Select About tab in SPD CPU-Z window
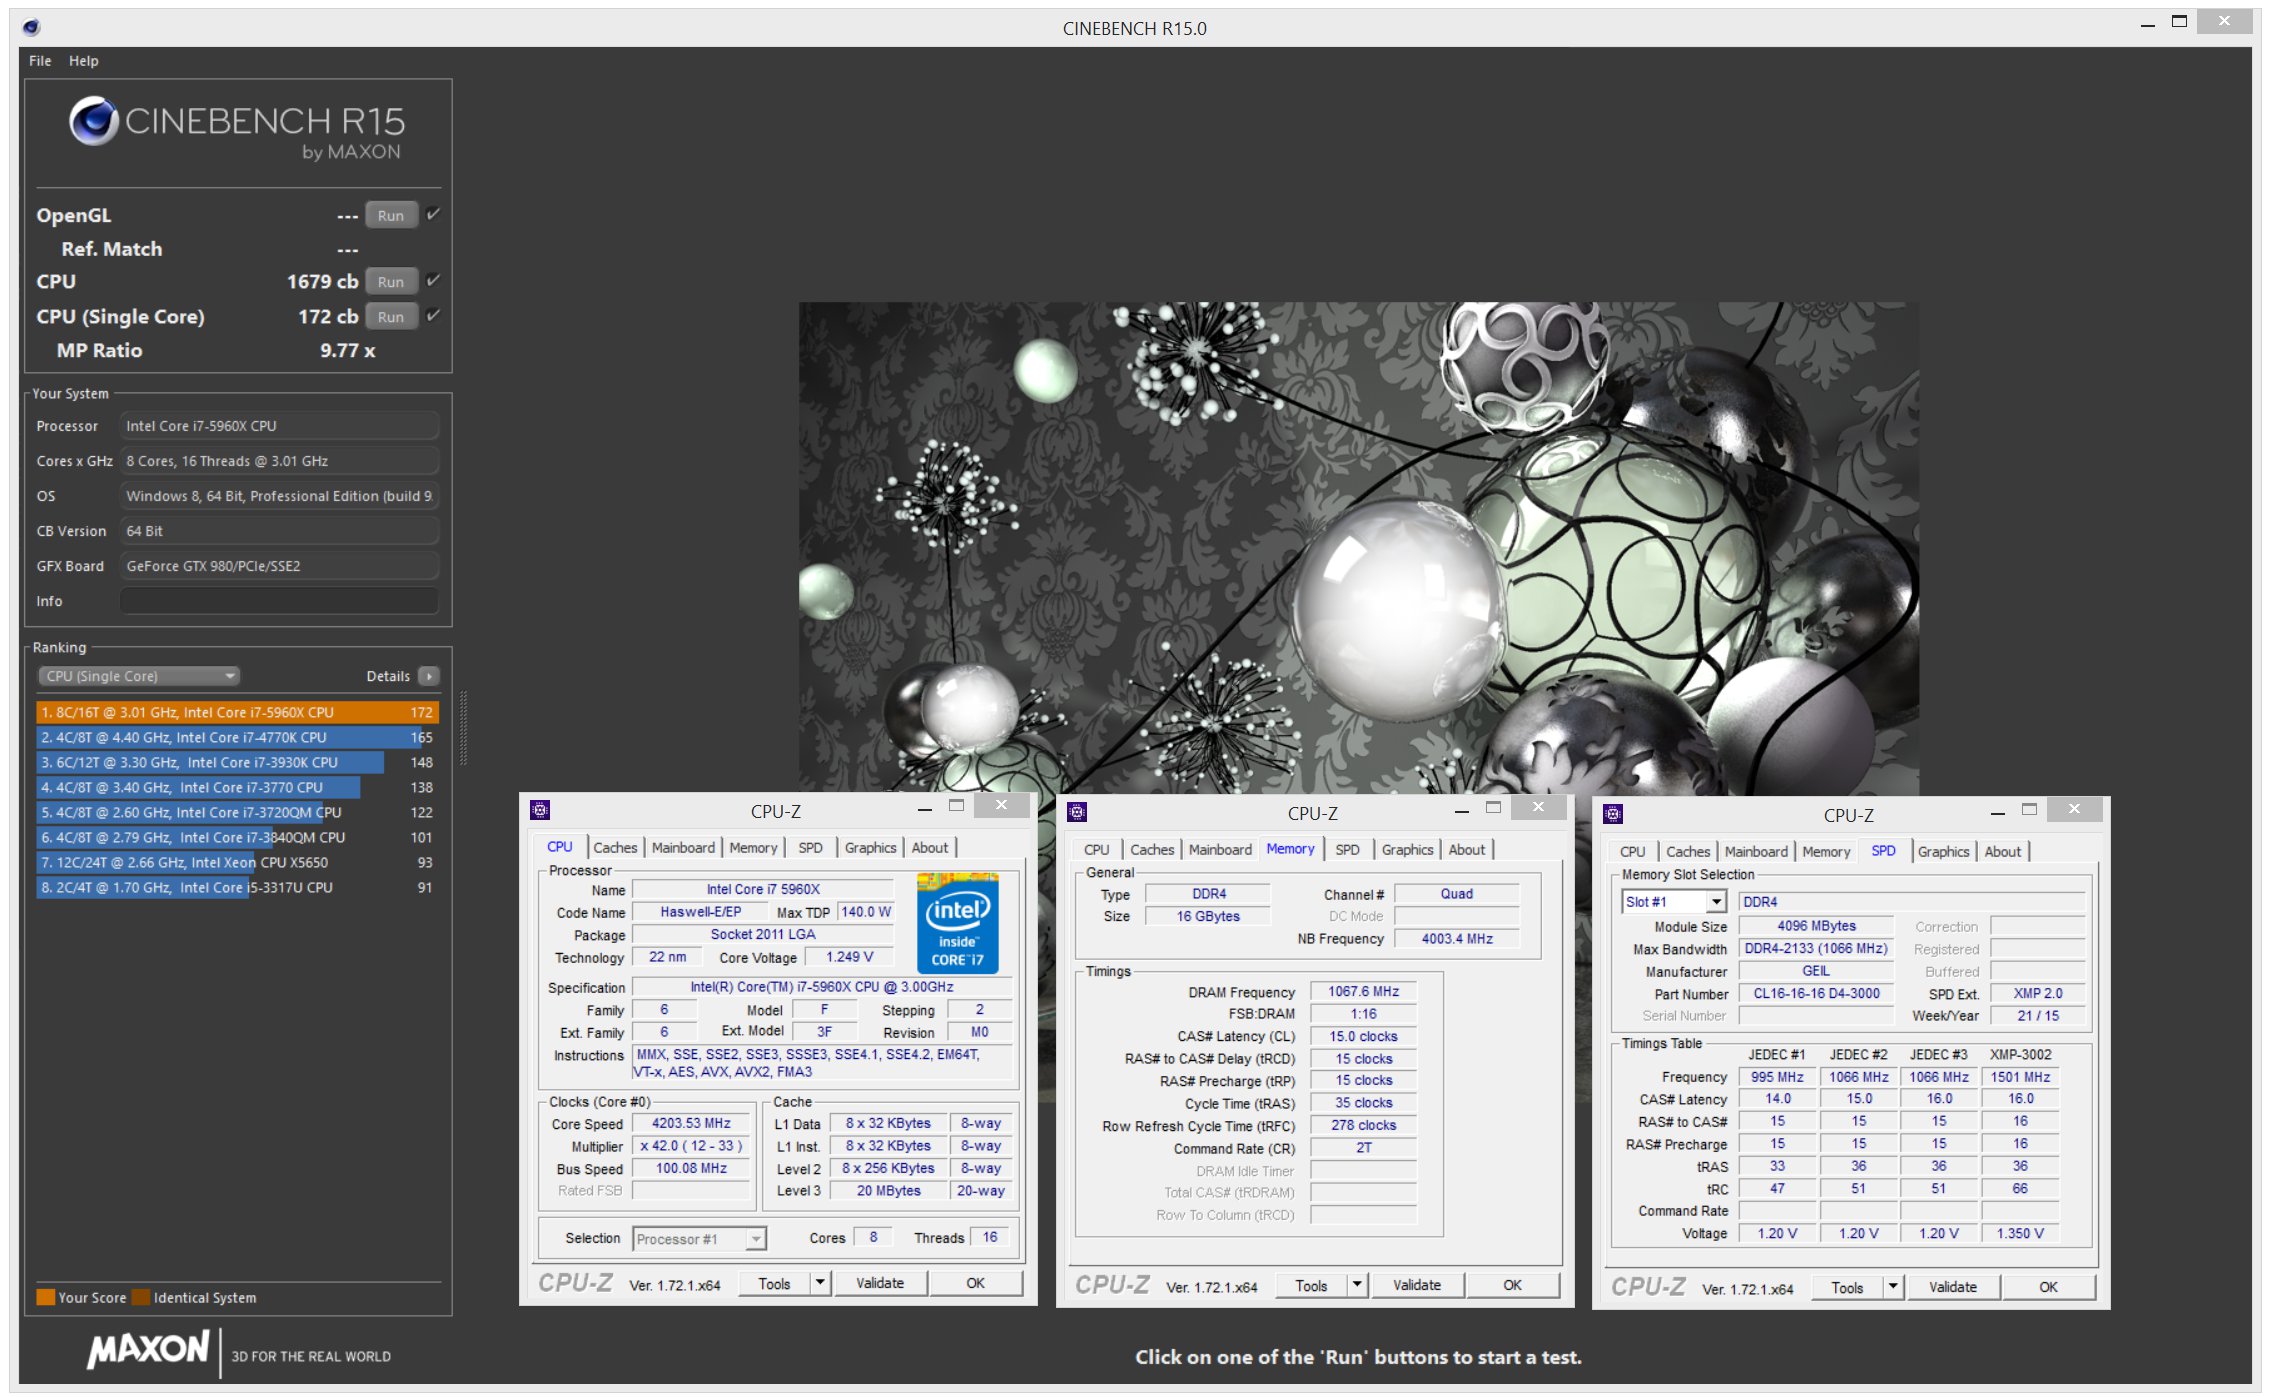Screen dimensions: 2270x1397 pos(2002,851)
